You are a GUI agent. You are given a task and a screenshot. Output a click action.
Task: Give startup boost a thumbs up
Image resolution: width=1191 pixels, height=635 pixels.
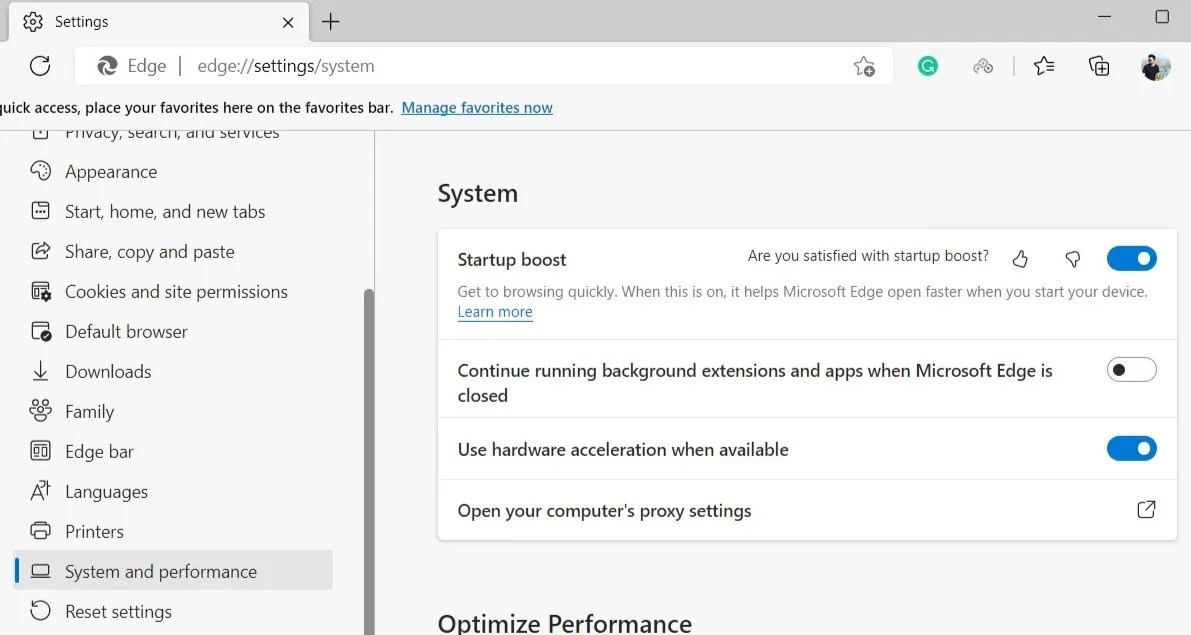(1020, 258)
